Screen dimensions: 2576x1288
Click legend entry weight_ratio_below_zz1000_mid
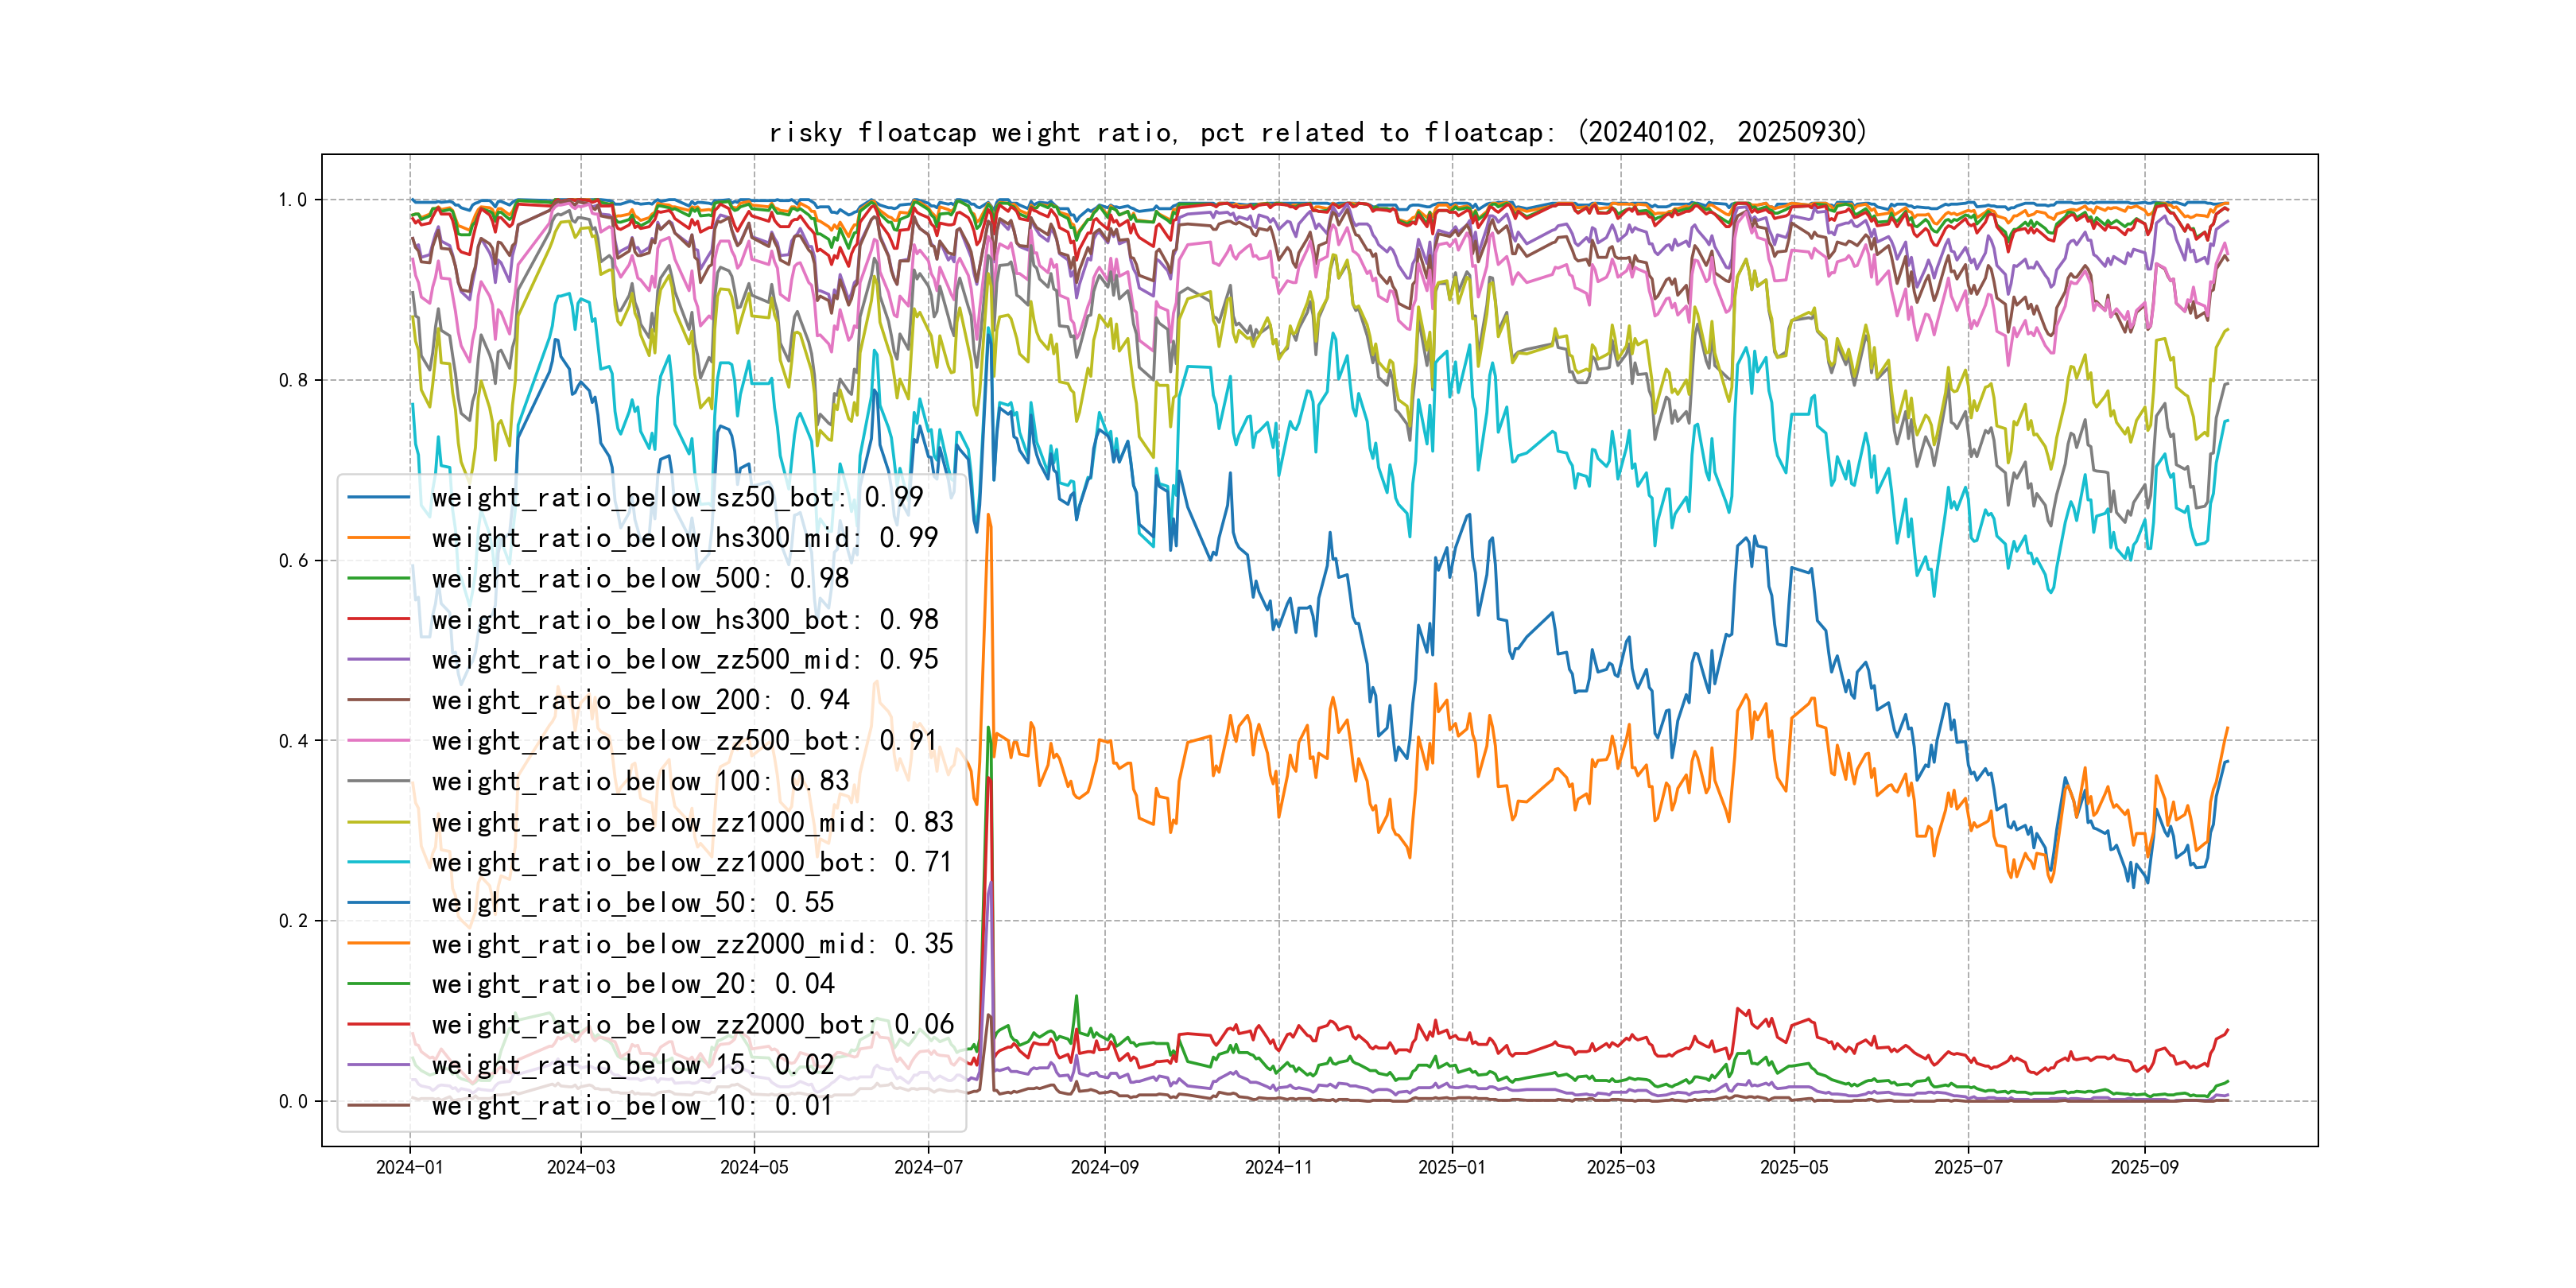692,822
